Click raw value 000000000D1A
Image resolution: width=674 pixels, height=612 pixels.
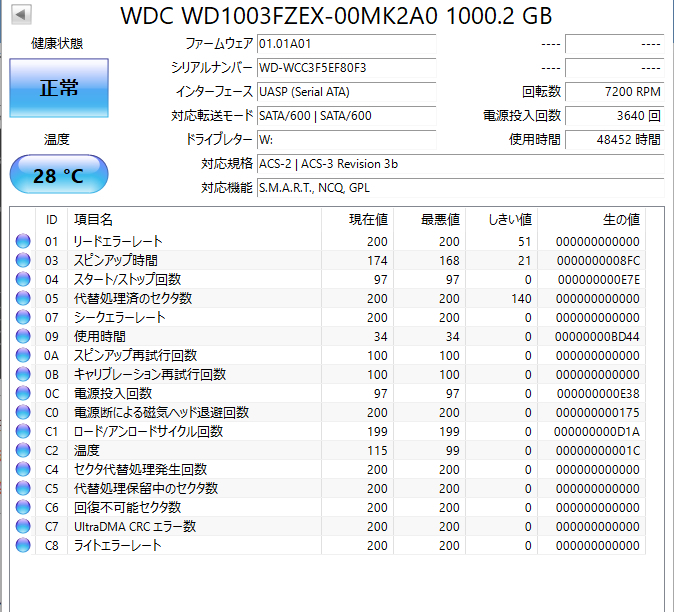click(x=597, y=431)
